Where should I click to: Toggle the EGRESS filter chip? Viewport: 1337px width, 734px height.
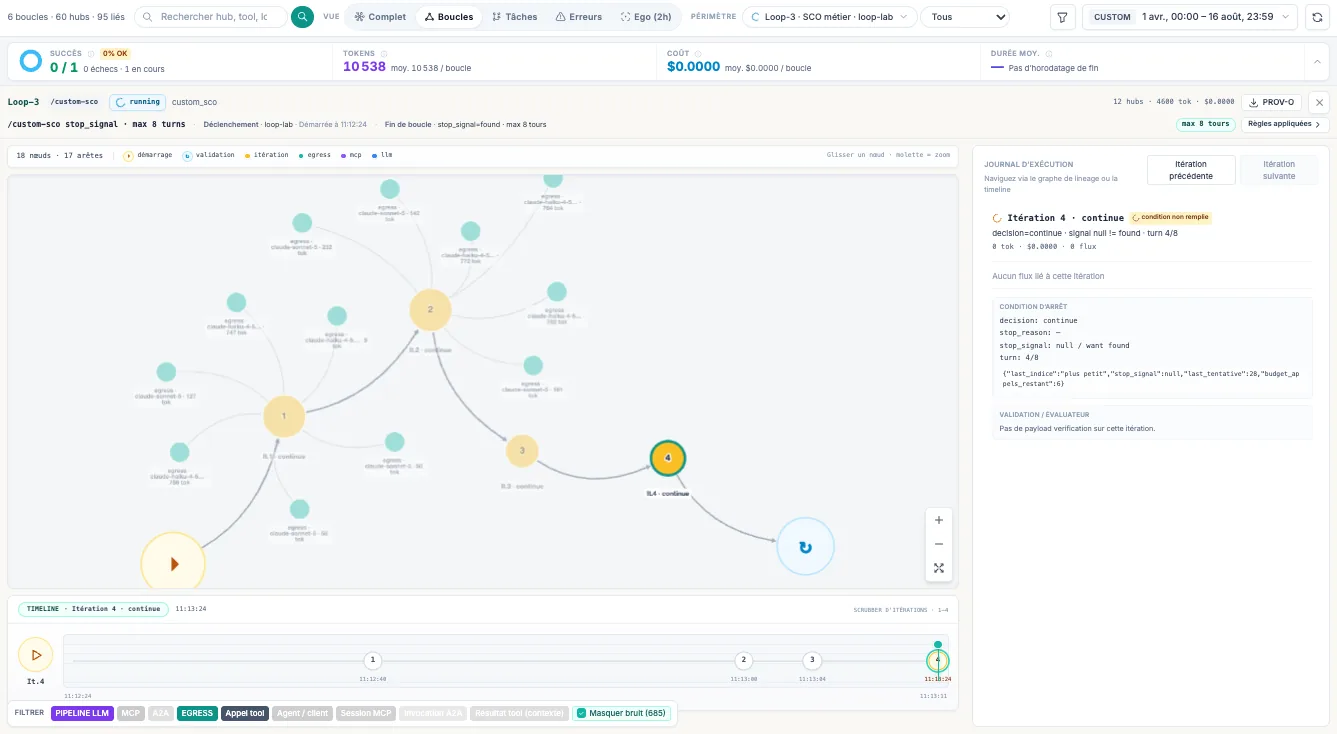(197, 713)
